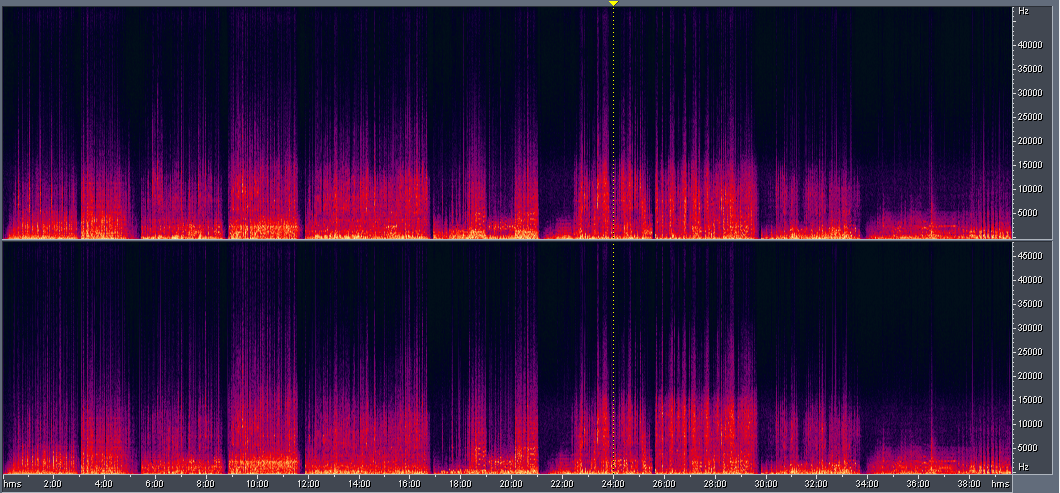Click the 14:00 mark on the time ruler
This screenshot has height=493, width=1060.
358,484
